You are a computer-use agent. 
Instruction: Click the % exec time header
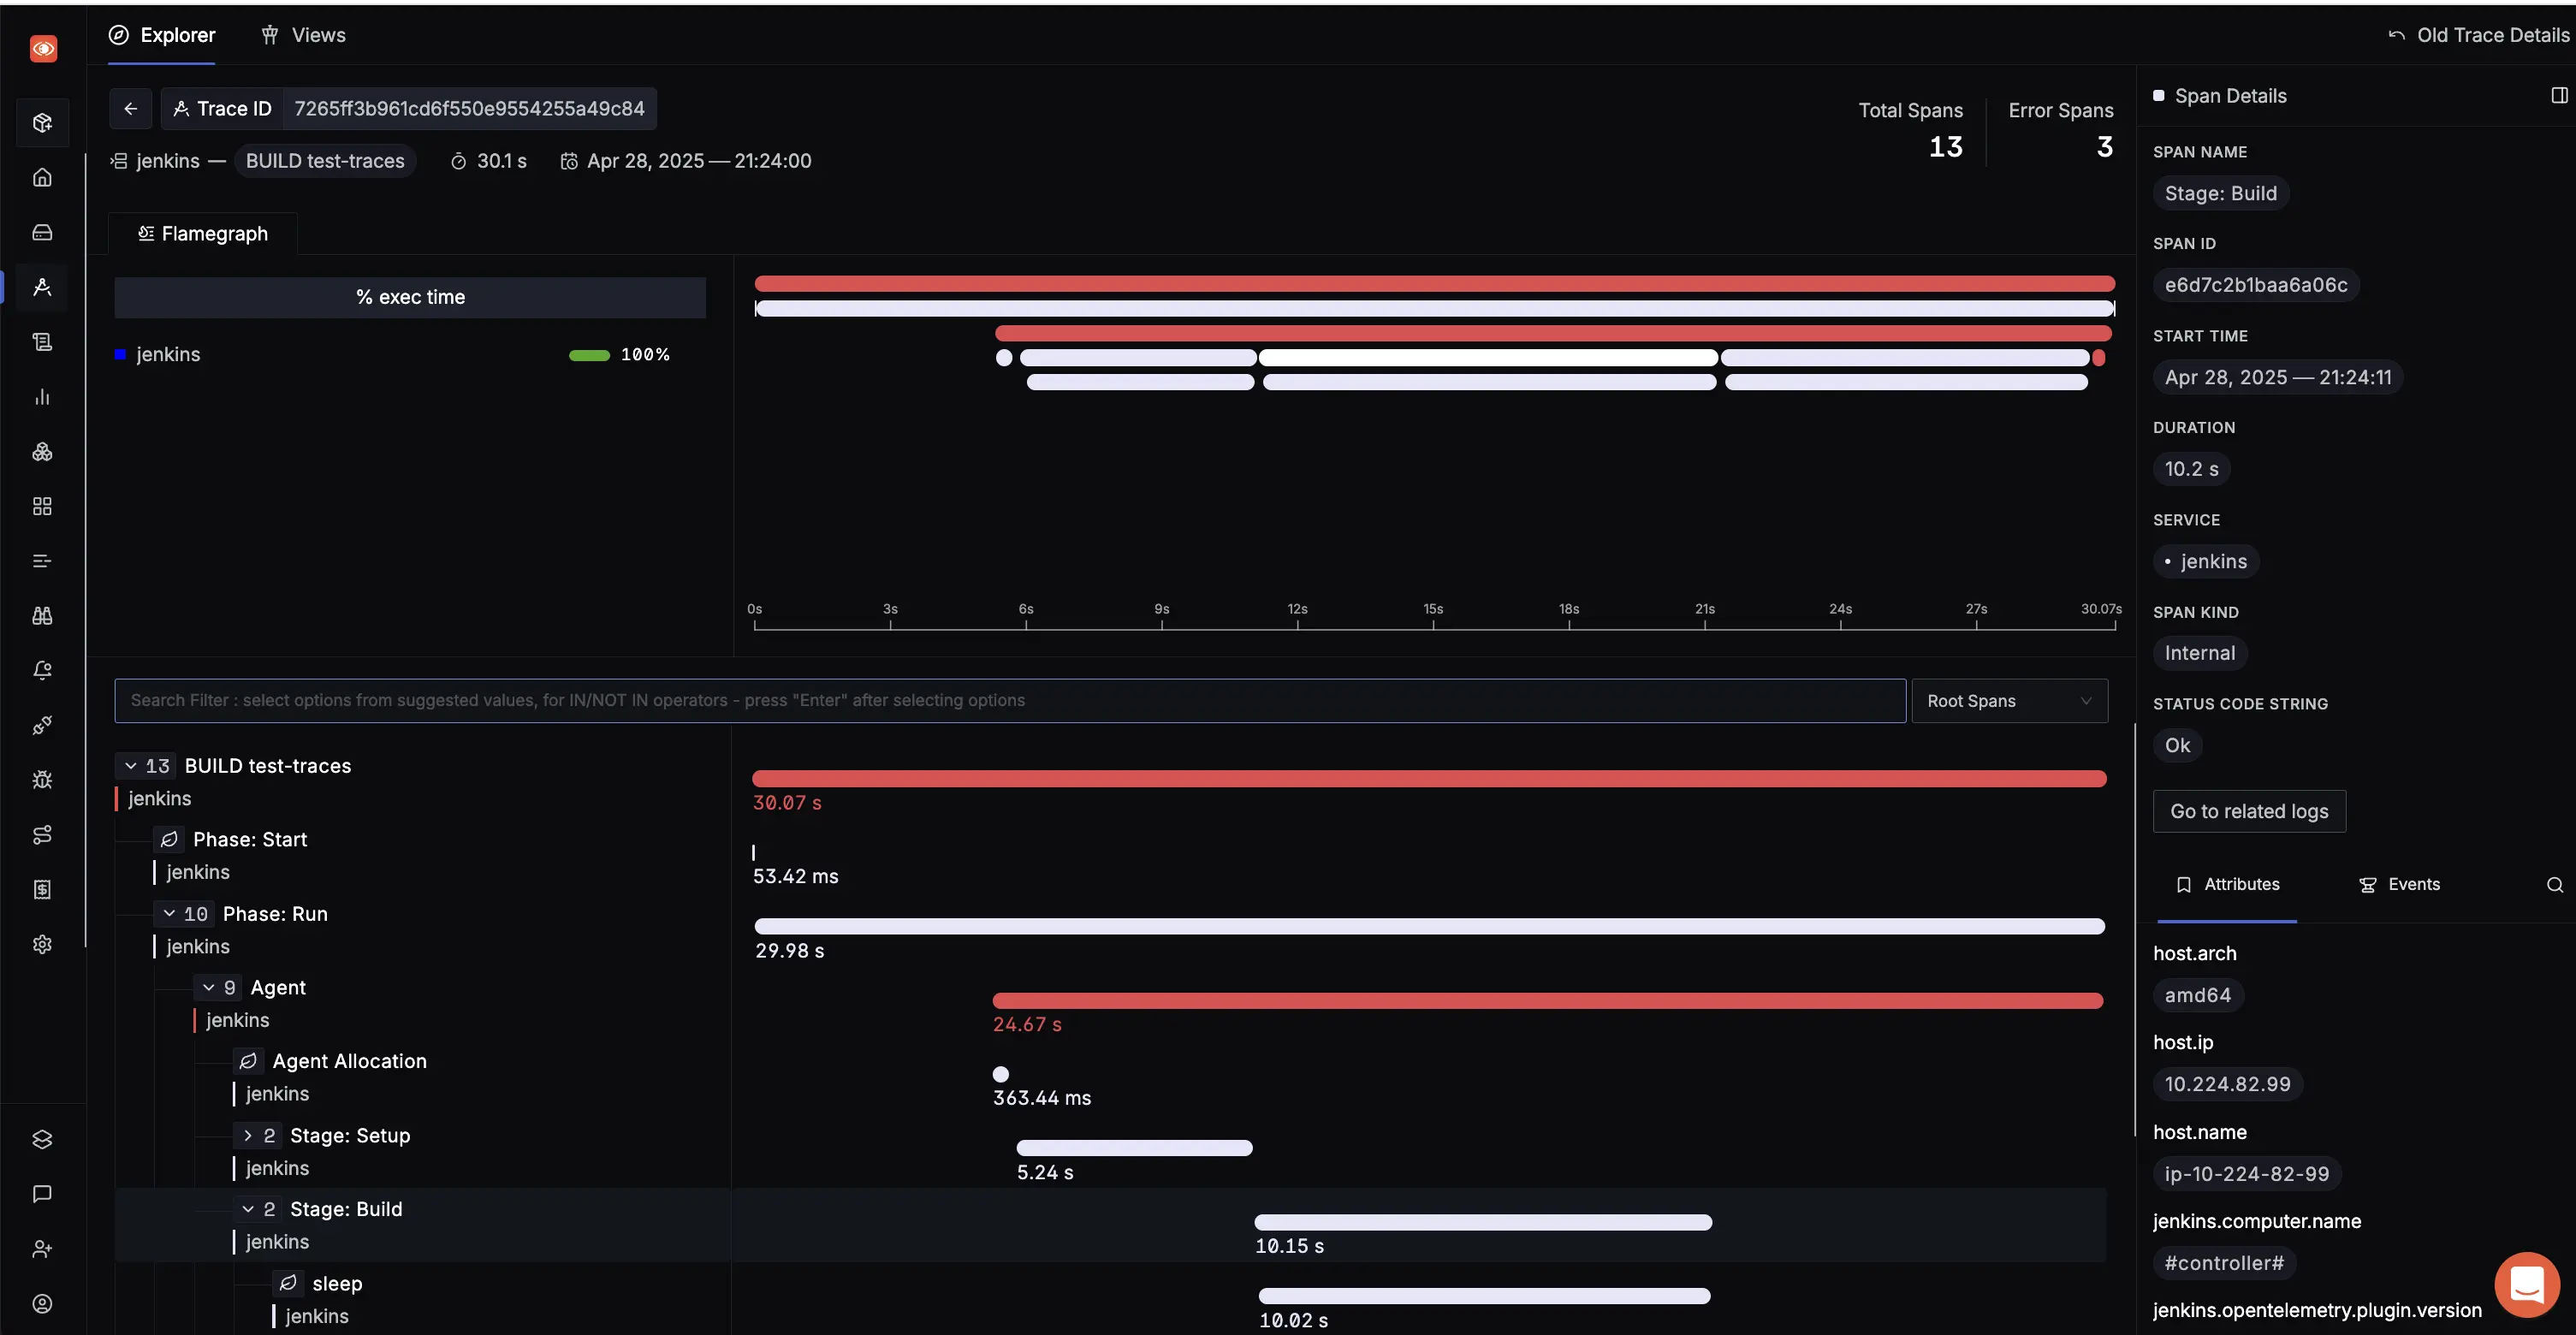tap(410, 298)
